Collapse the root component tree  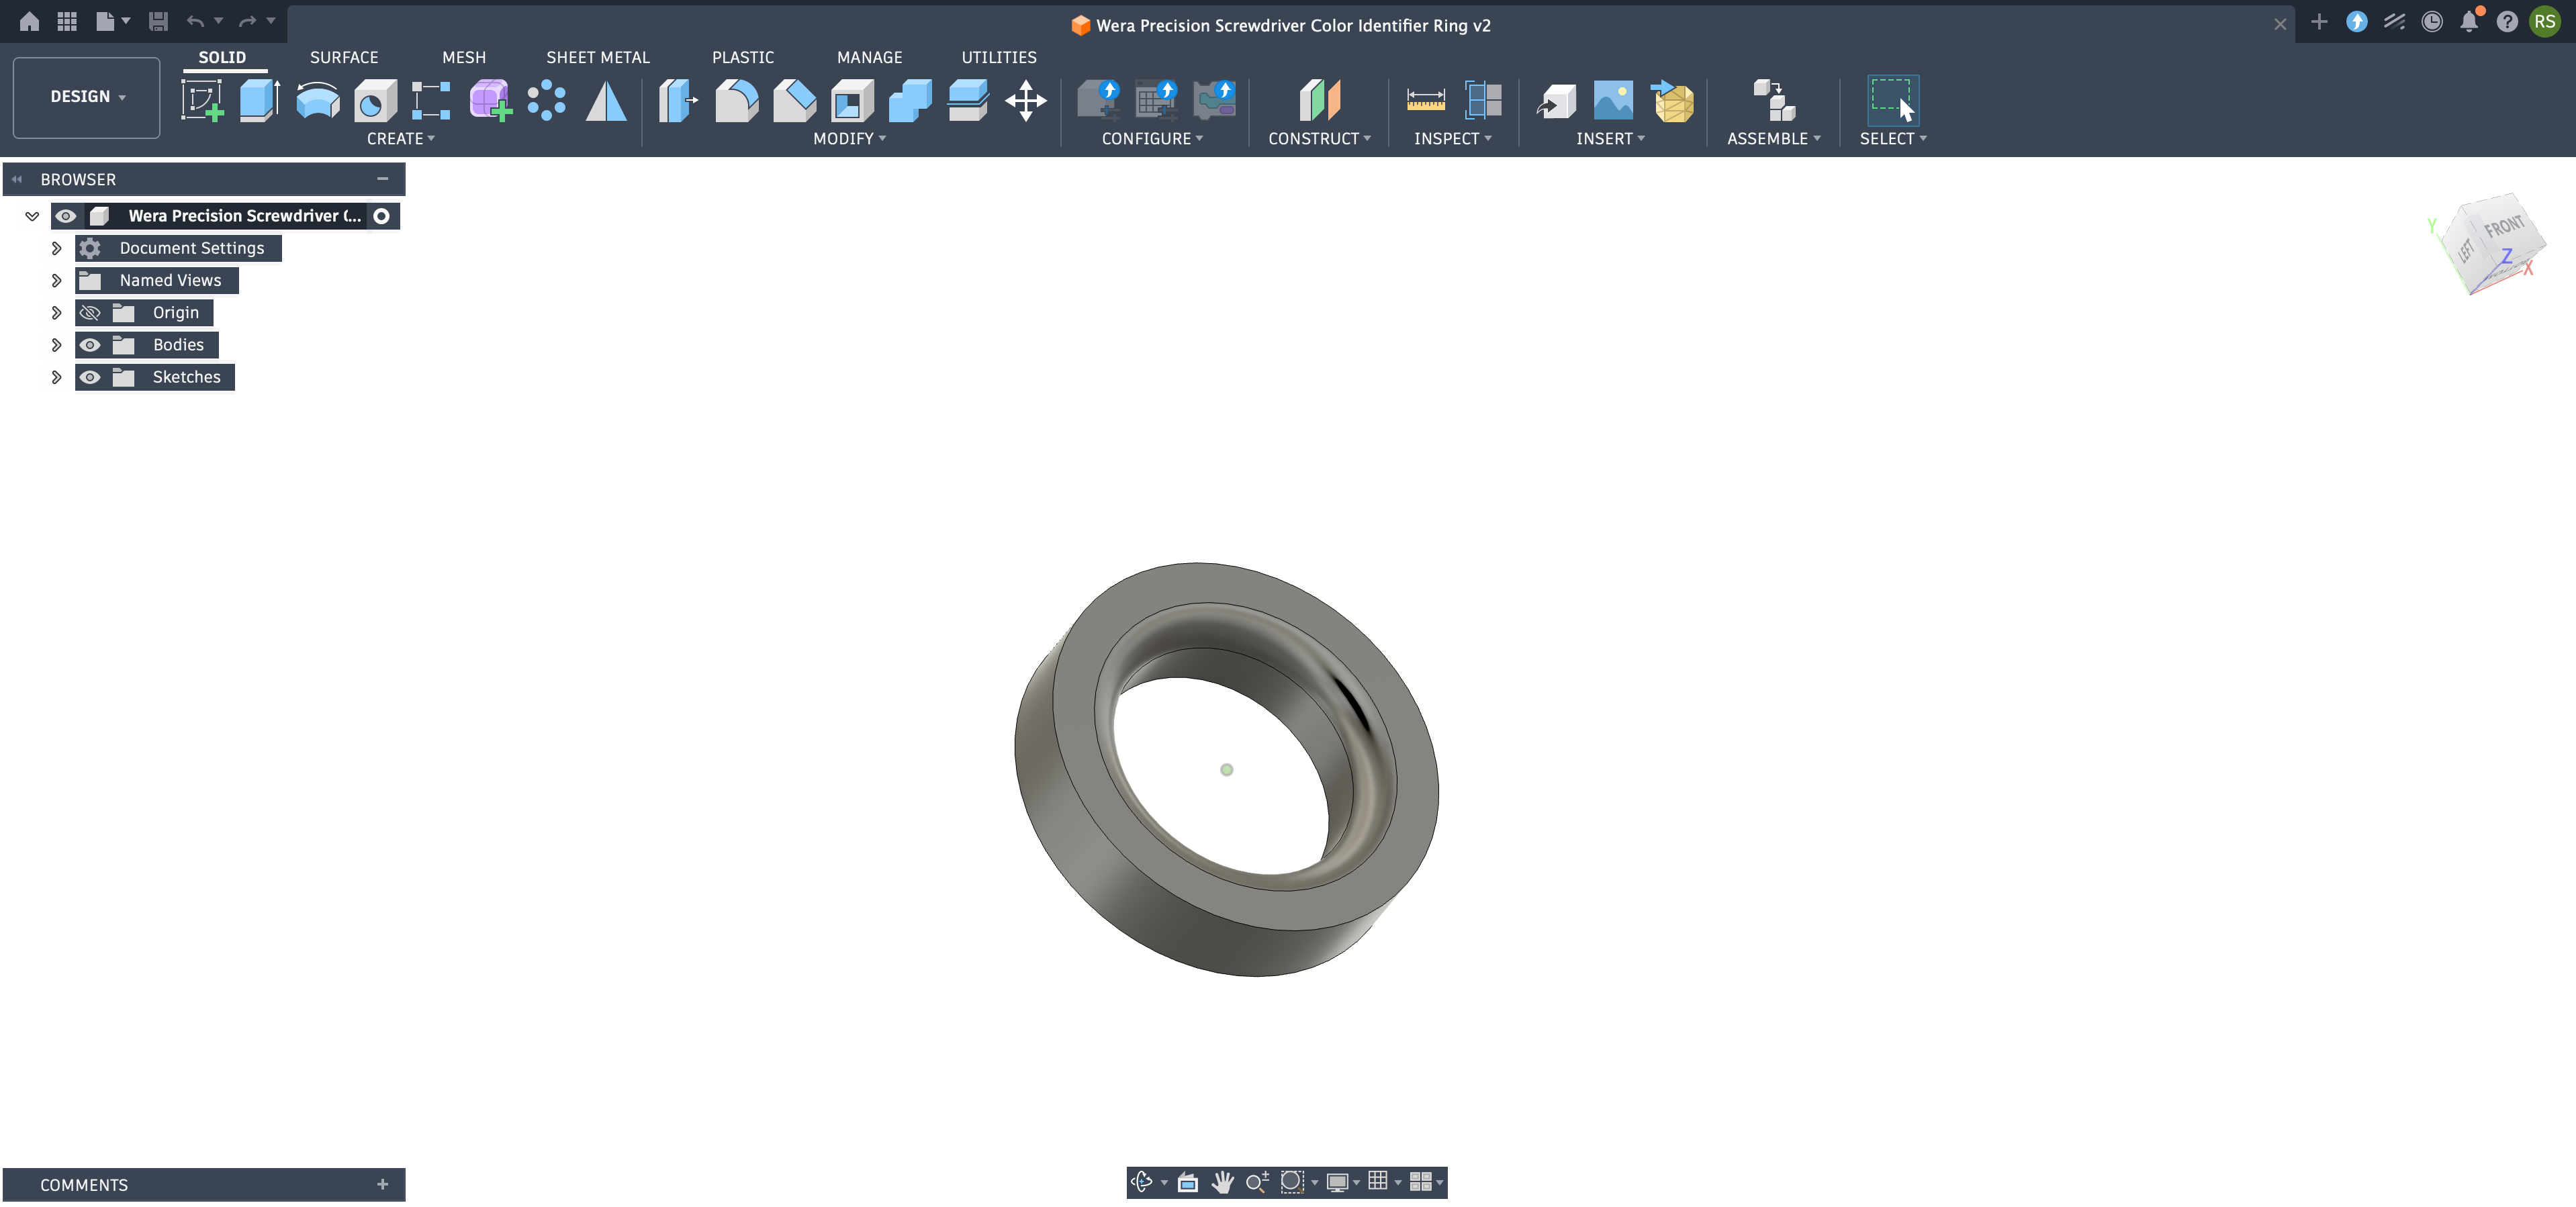tap(32, 216)
